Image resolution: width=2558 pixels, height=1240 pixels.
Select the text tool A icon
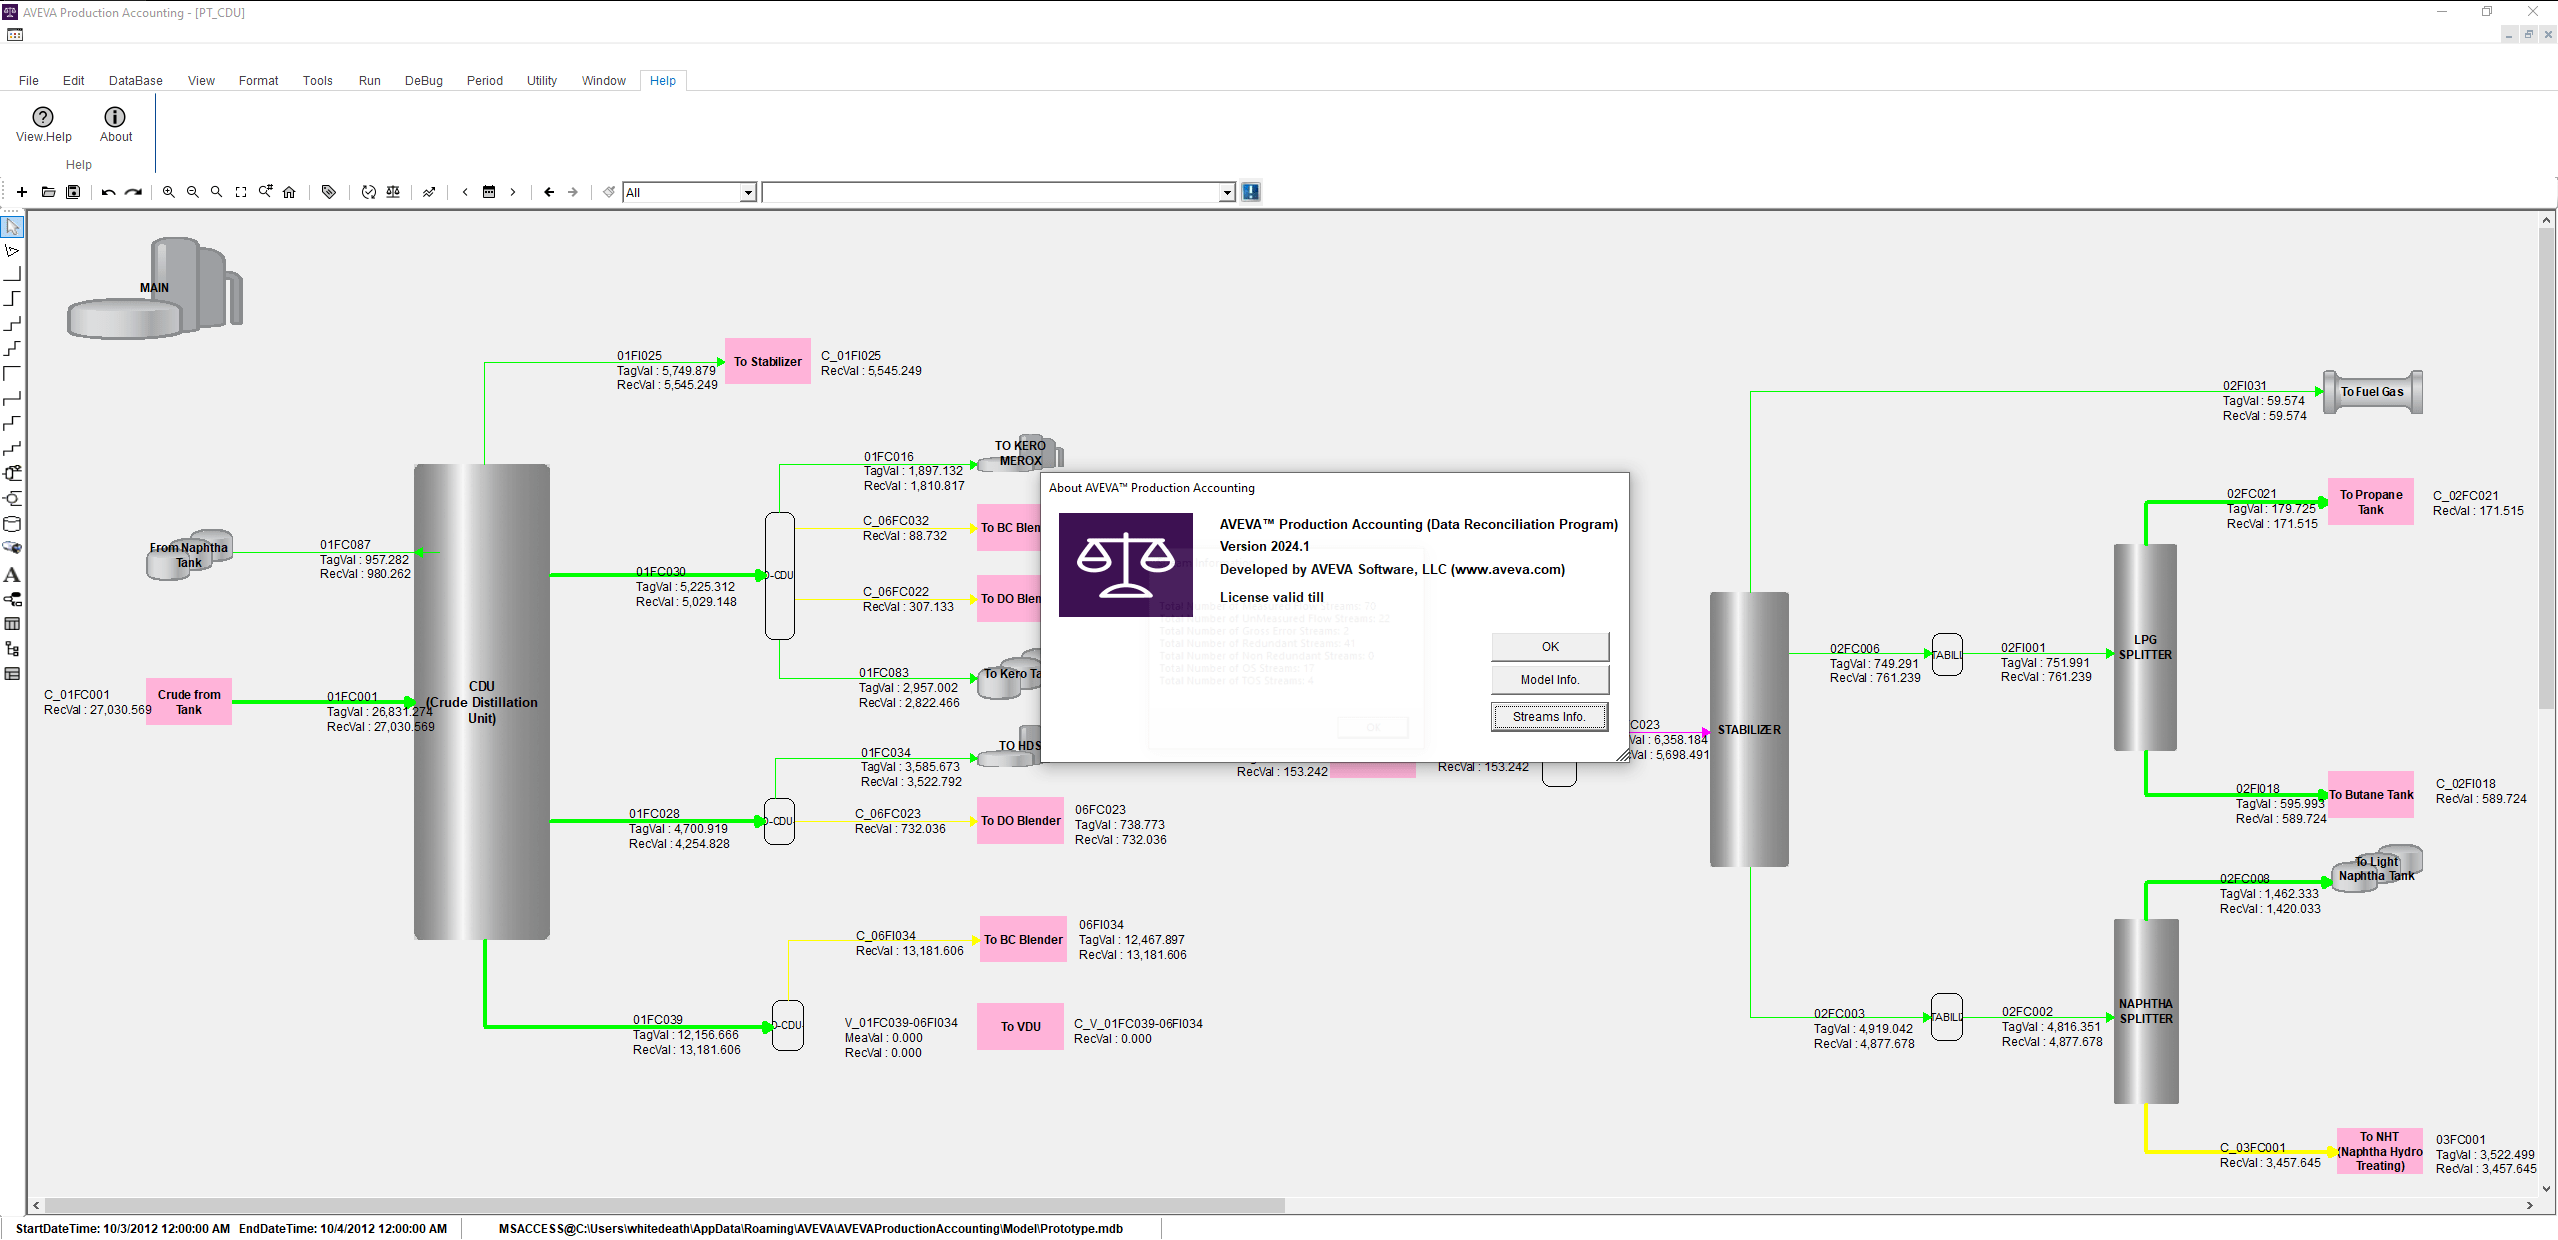coord(12,575)
